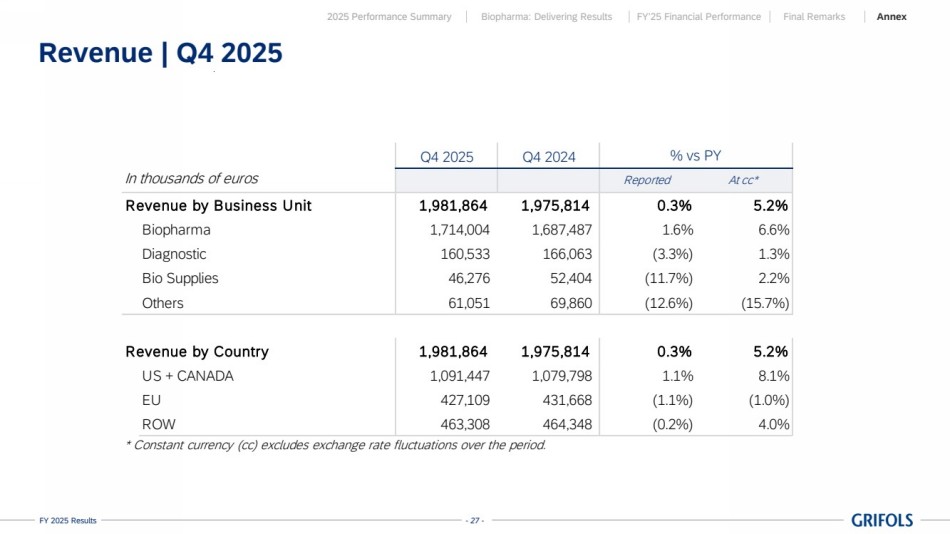Click the constant currency footnote text

pos(335,445)
